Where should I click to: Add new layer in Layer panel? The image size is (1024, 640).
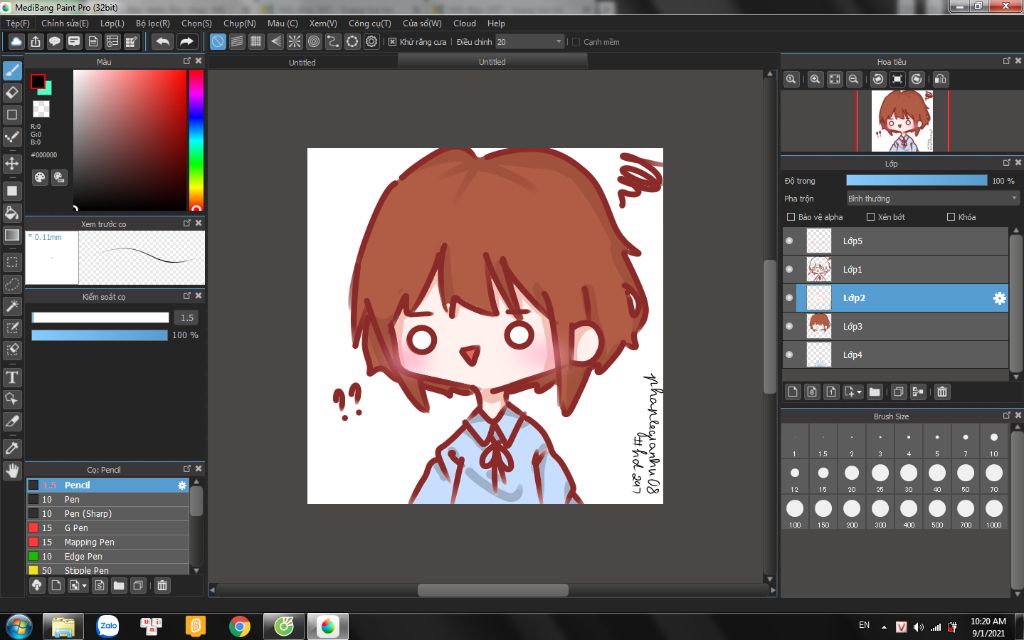(x=792, y=392)
